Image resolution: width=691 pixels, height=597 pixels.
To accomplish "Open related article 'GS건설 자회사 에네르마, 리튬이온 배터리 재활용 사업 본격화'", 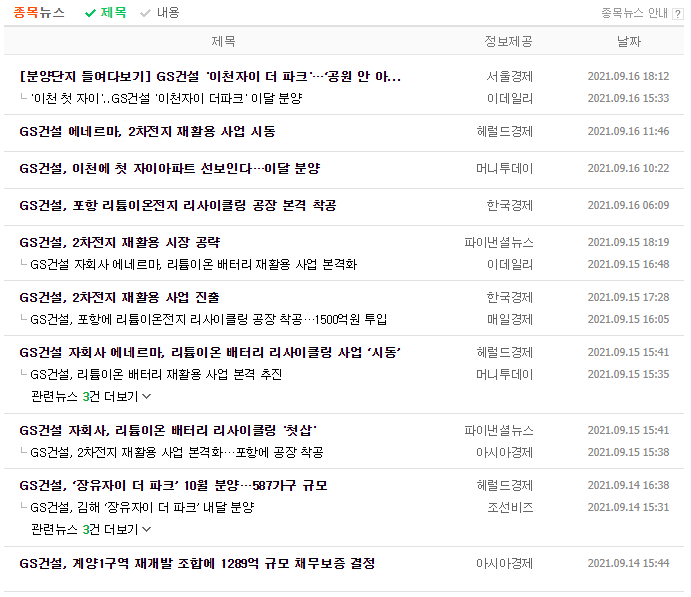I will point(193,264).
